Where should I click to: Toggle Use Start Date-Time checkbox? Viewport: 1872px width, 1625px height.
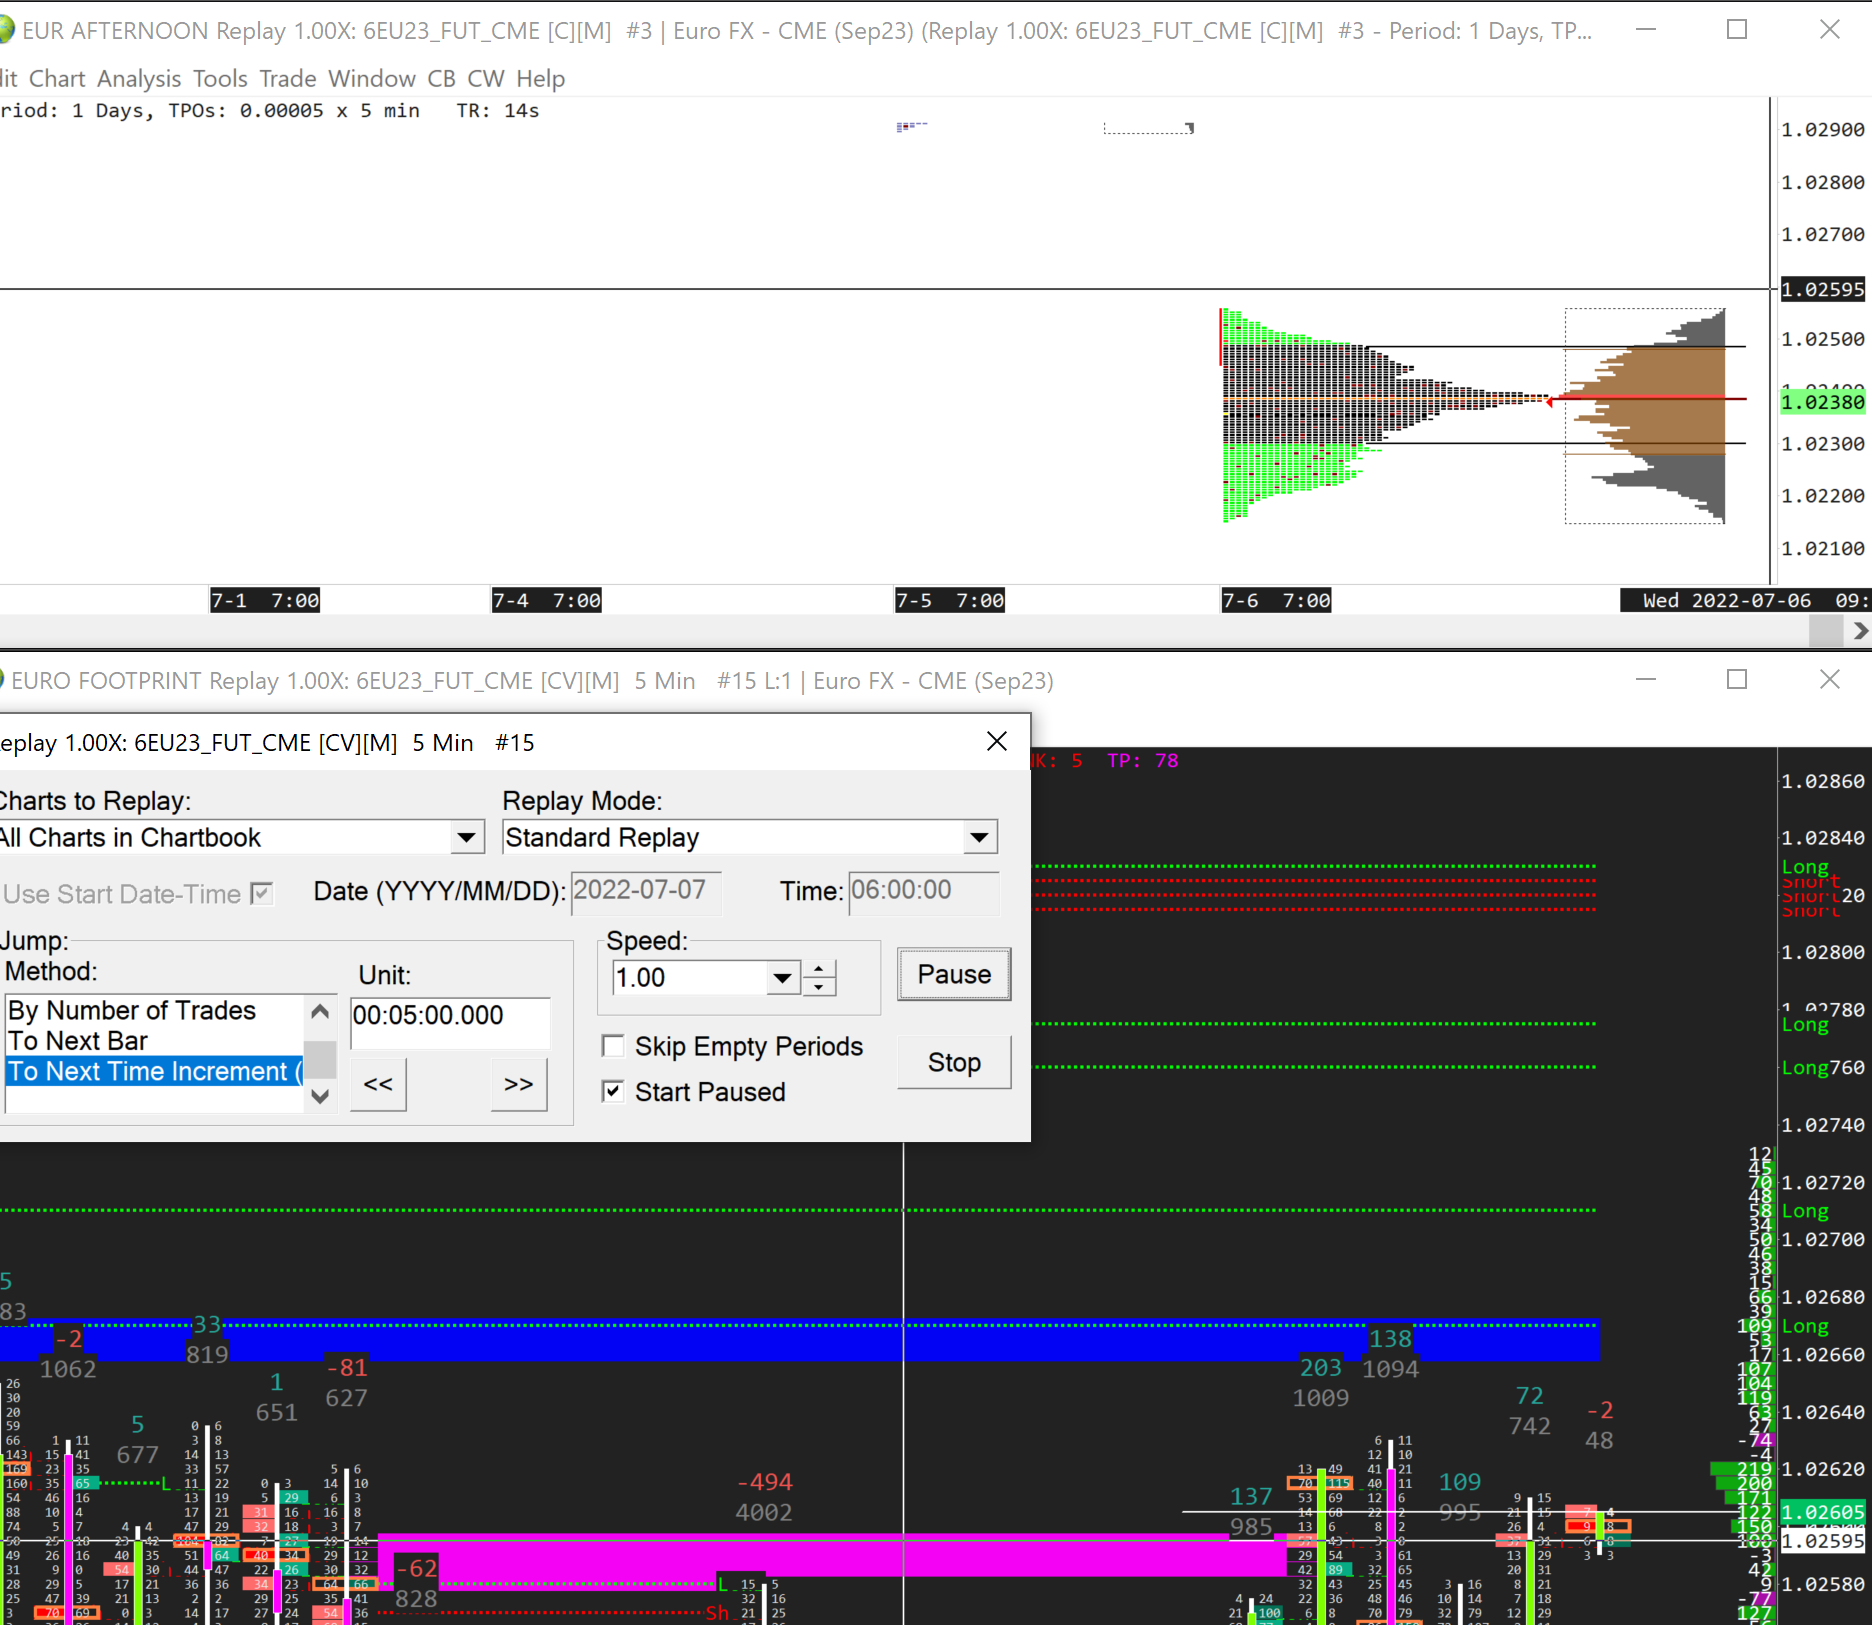click(262, 893)
